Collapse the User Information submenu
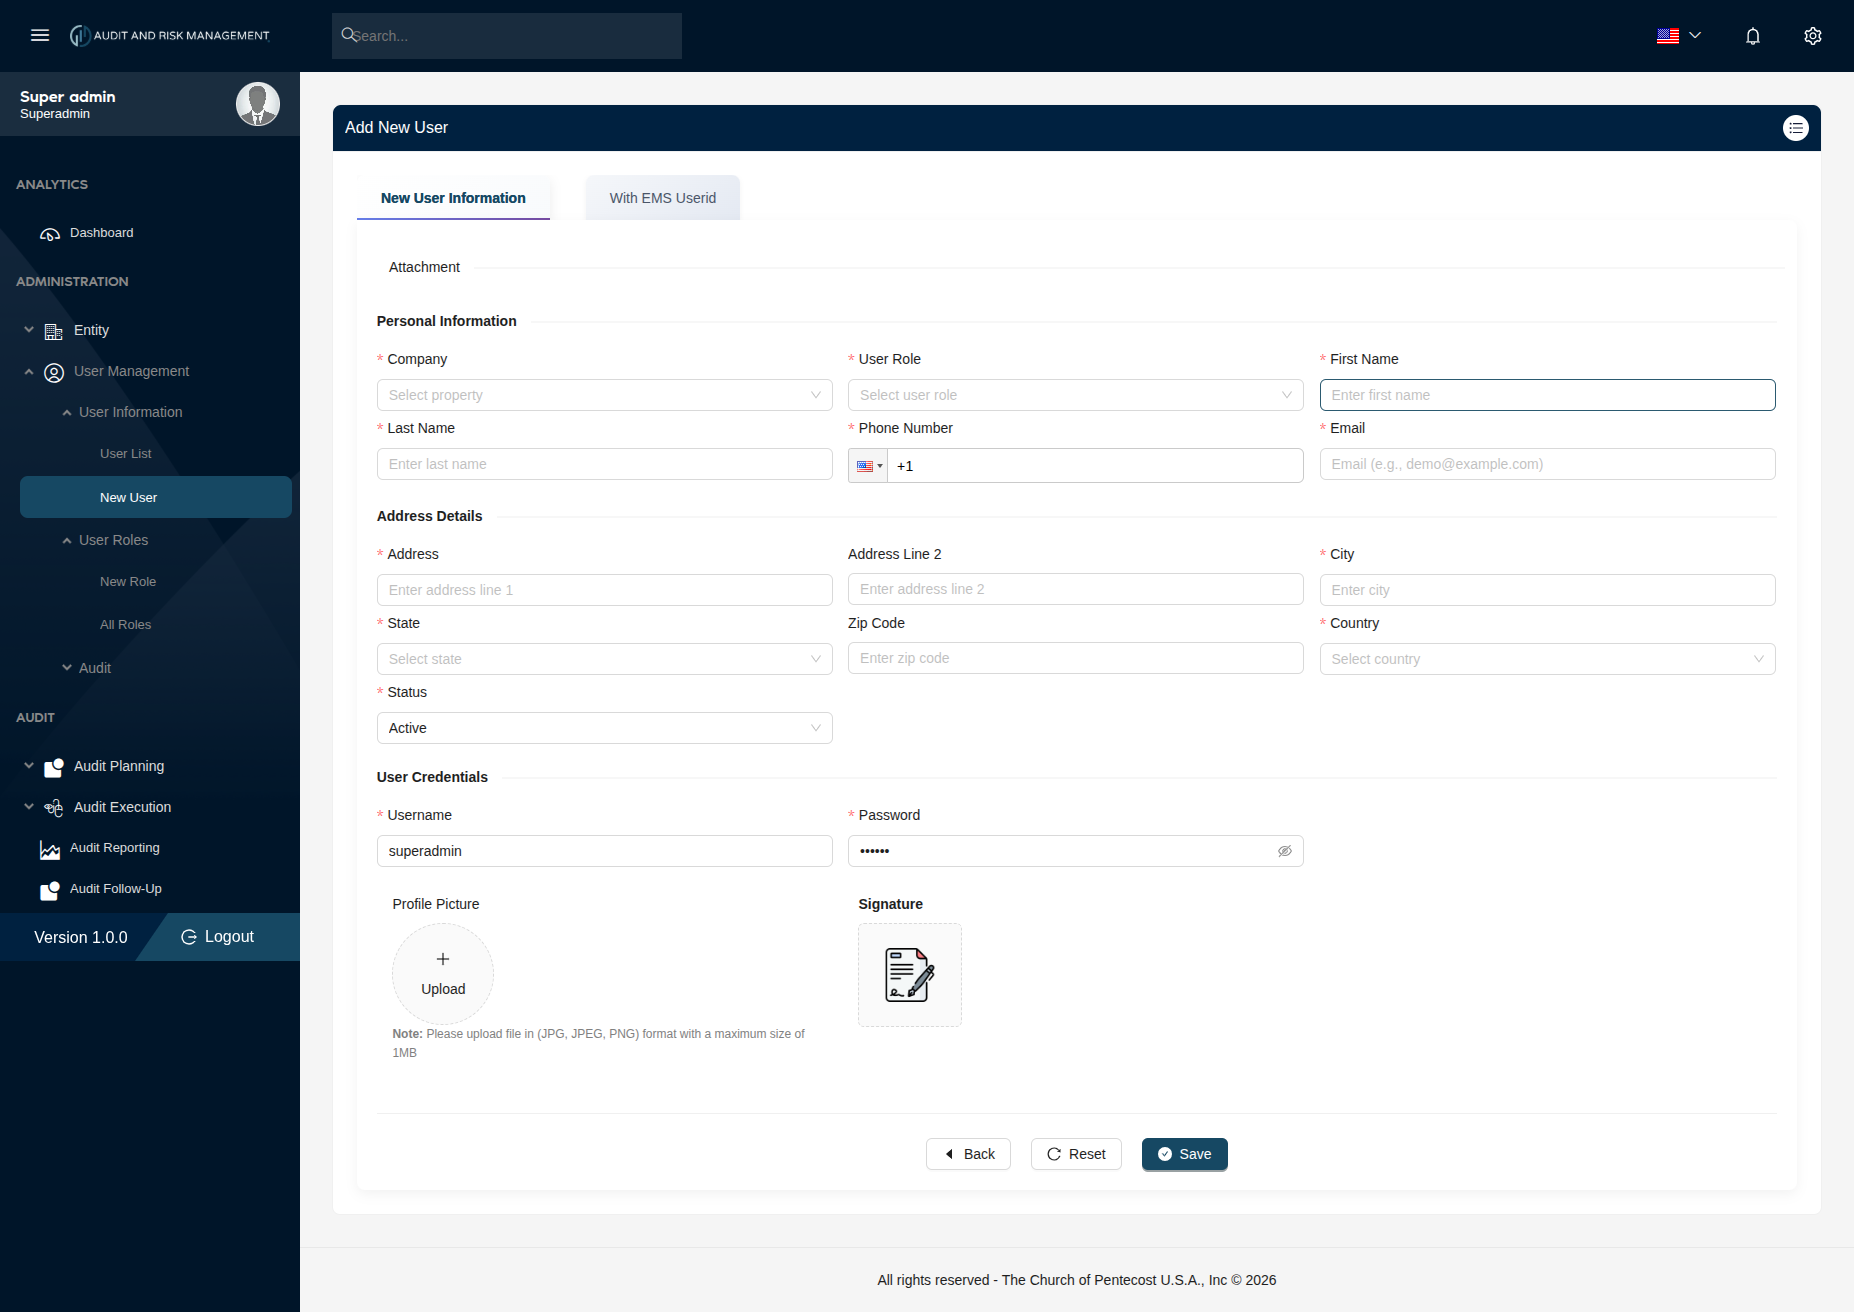Viewport: 1854px width, 1312px height. (x=67, y=412)
